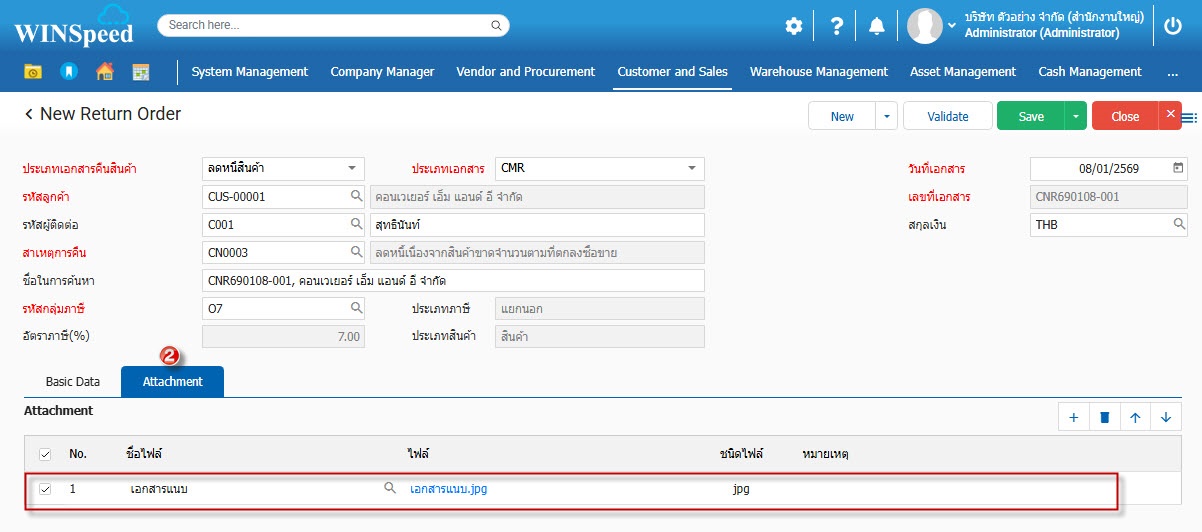This screenshot has height=532, width=1202.
Task: Expand the ลดหนี้สินค้า return type dropdown
Action: 351,168
